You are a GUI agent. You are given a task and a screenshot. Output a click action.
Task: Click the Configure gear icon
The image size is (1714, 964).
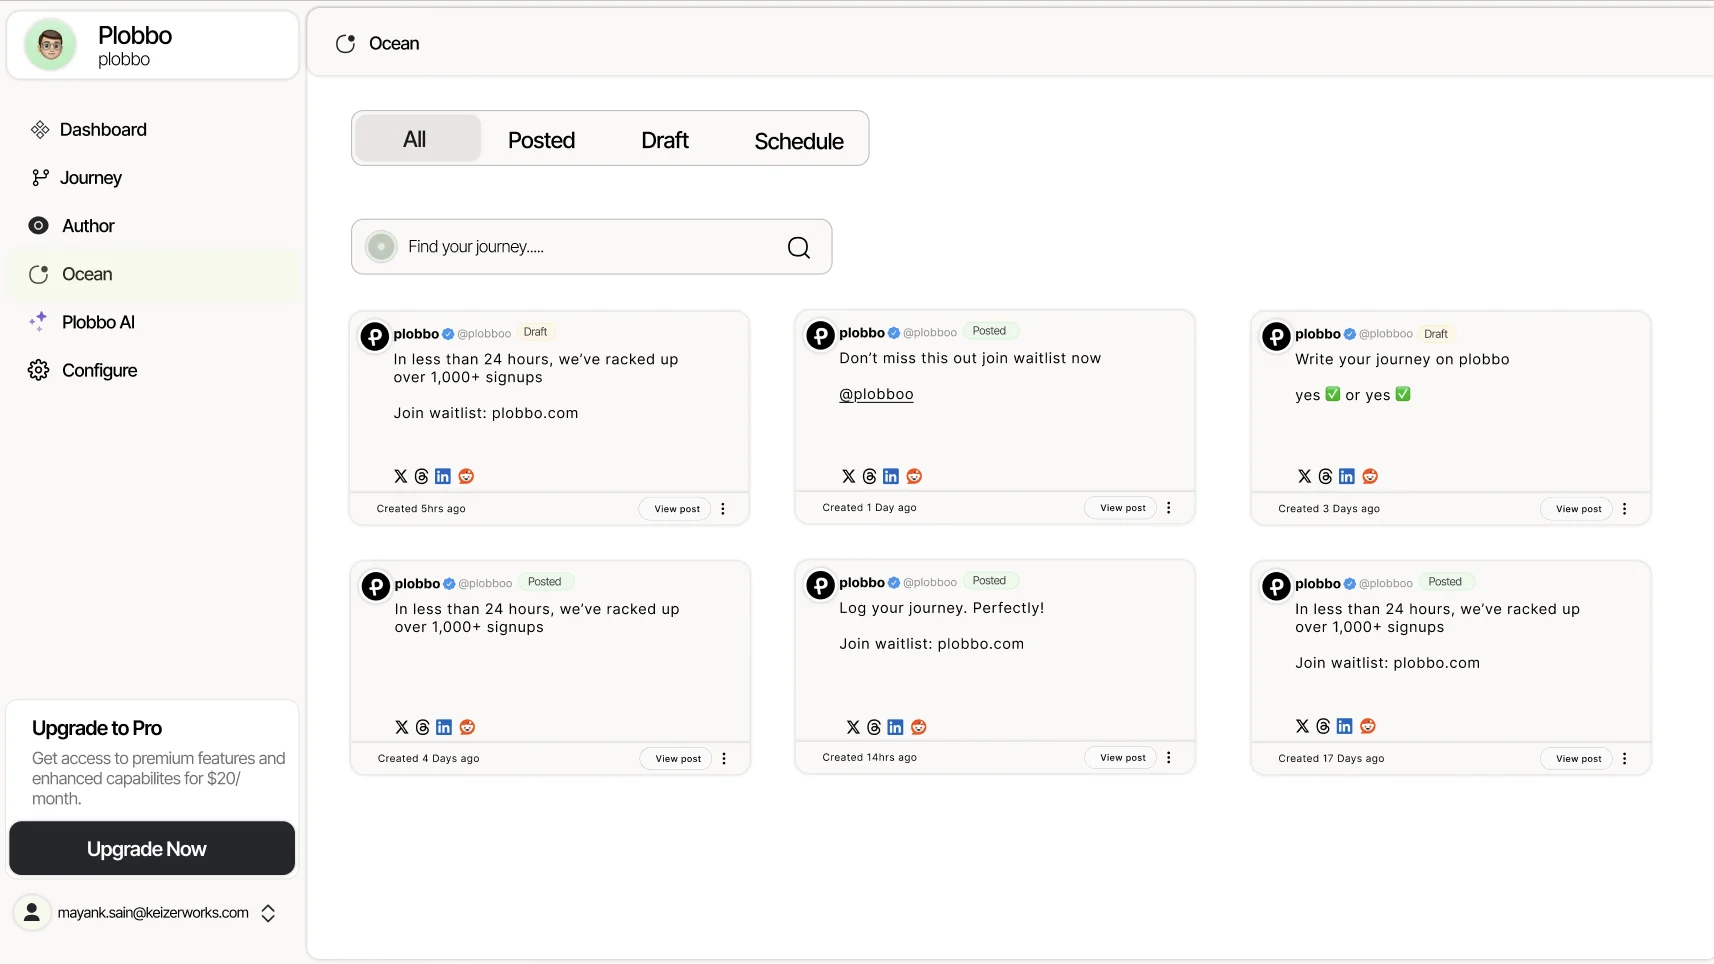(38, 370)
